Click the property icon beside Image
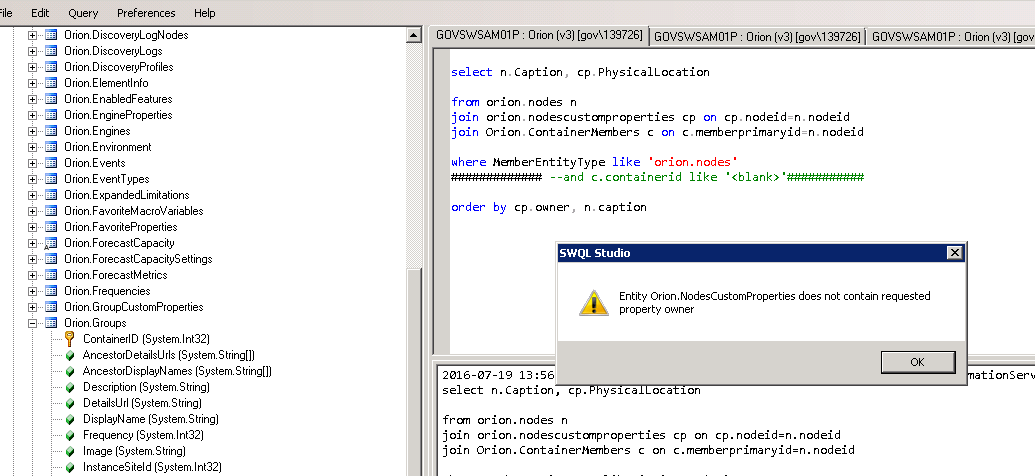The height and width of the screenshot is (476, 1035). click(x=70, y=451)
